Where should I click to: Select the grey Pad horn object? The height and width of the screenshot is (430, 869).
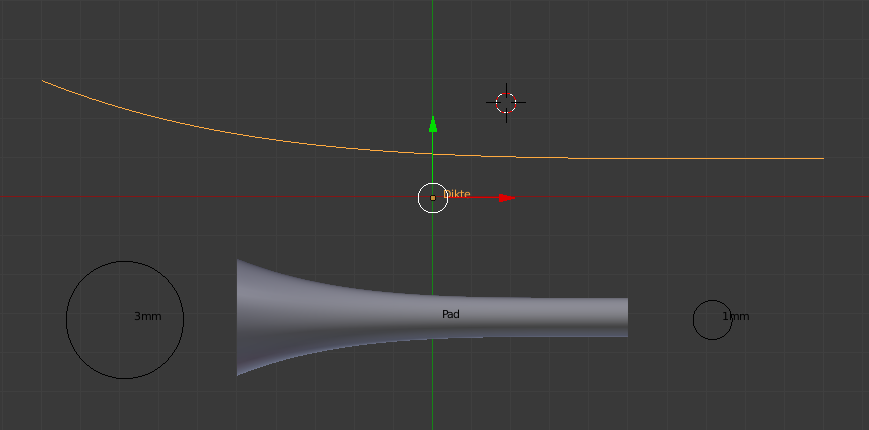click(x=432, y=317)
